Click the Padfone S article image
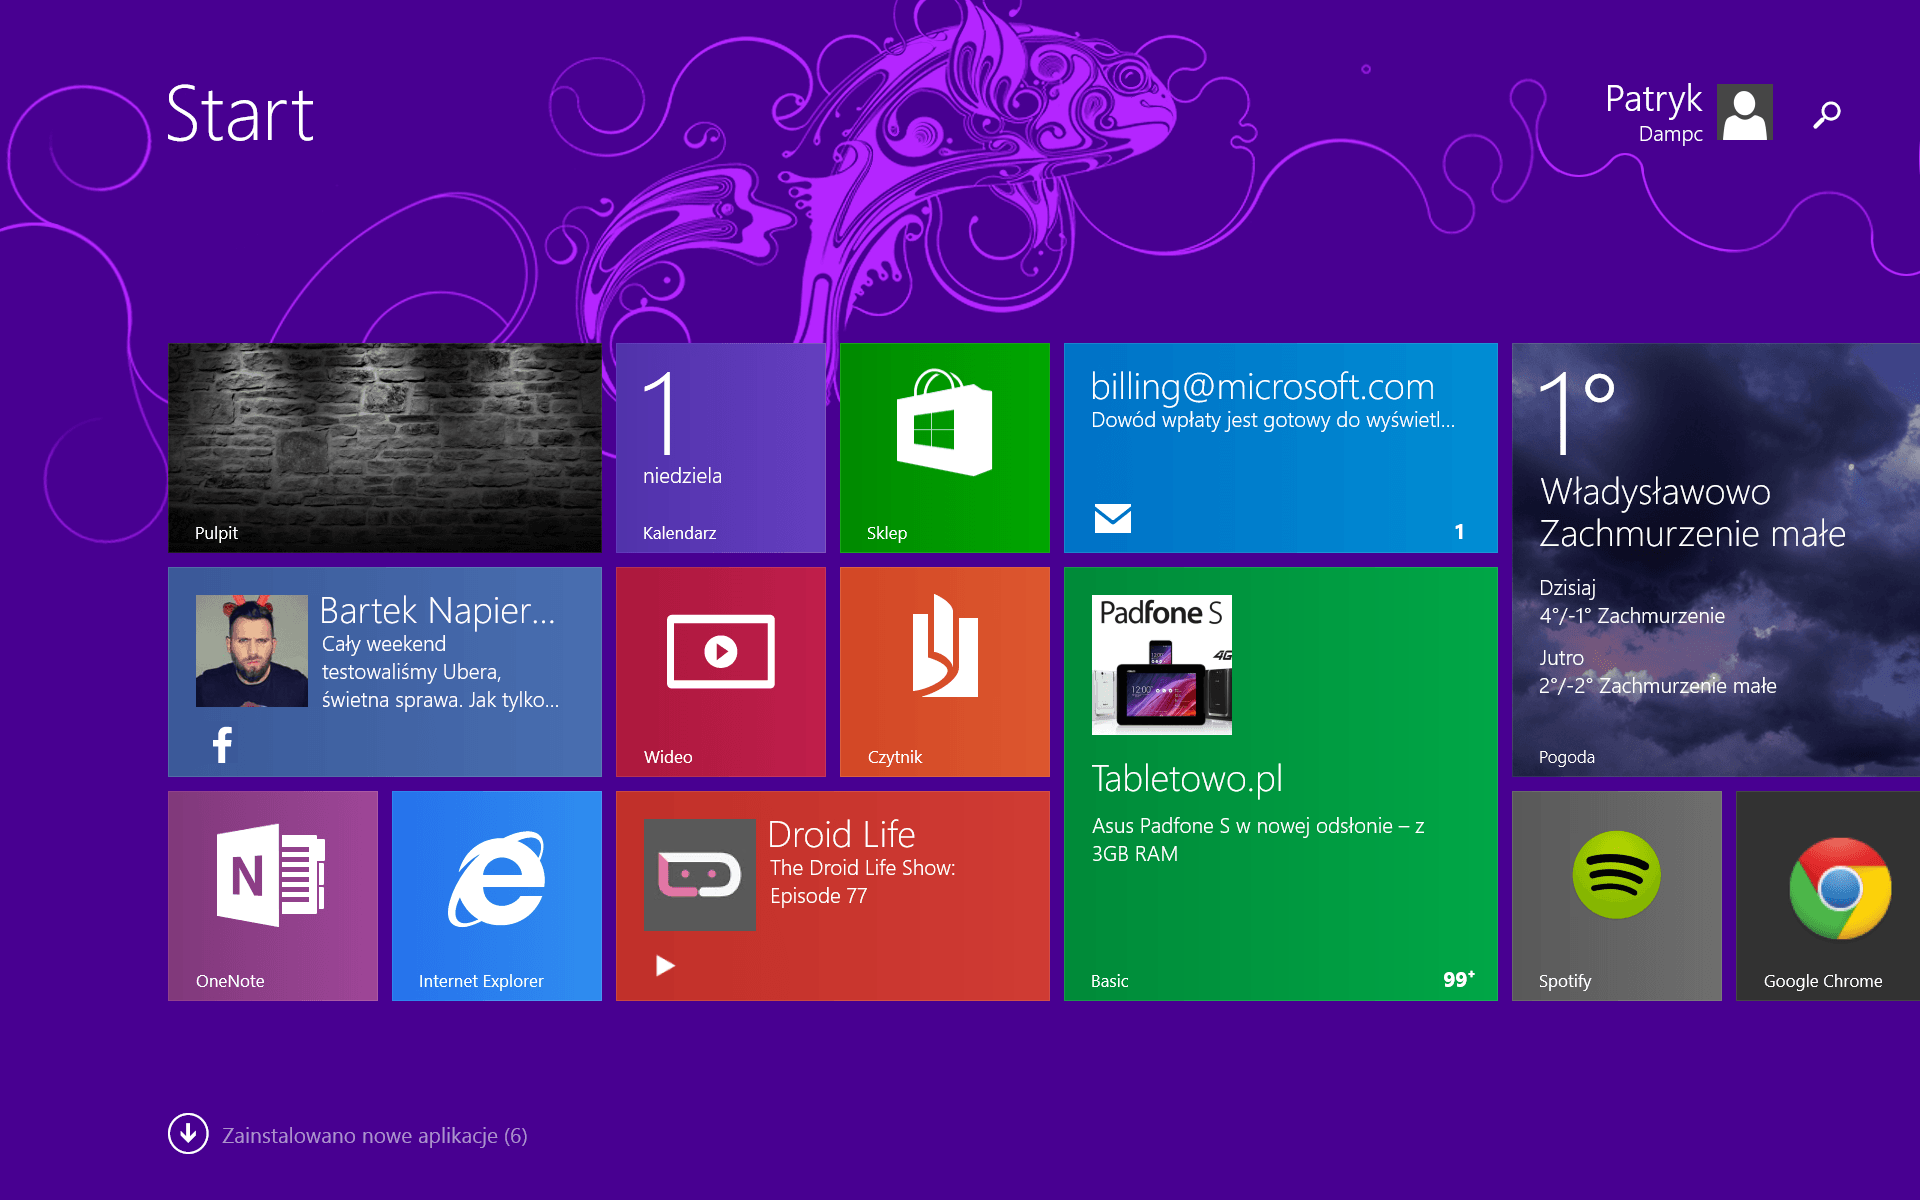Screen dimensions: 1920x1200 (x=1162, y=665)
